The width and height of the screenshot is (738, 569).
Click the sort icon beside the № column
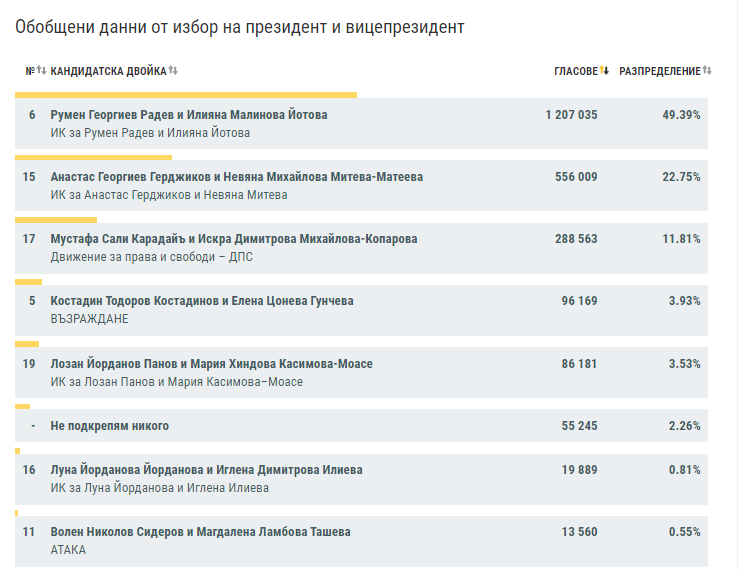[x=41, y=71]
